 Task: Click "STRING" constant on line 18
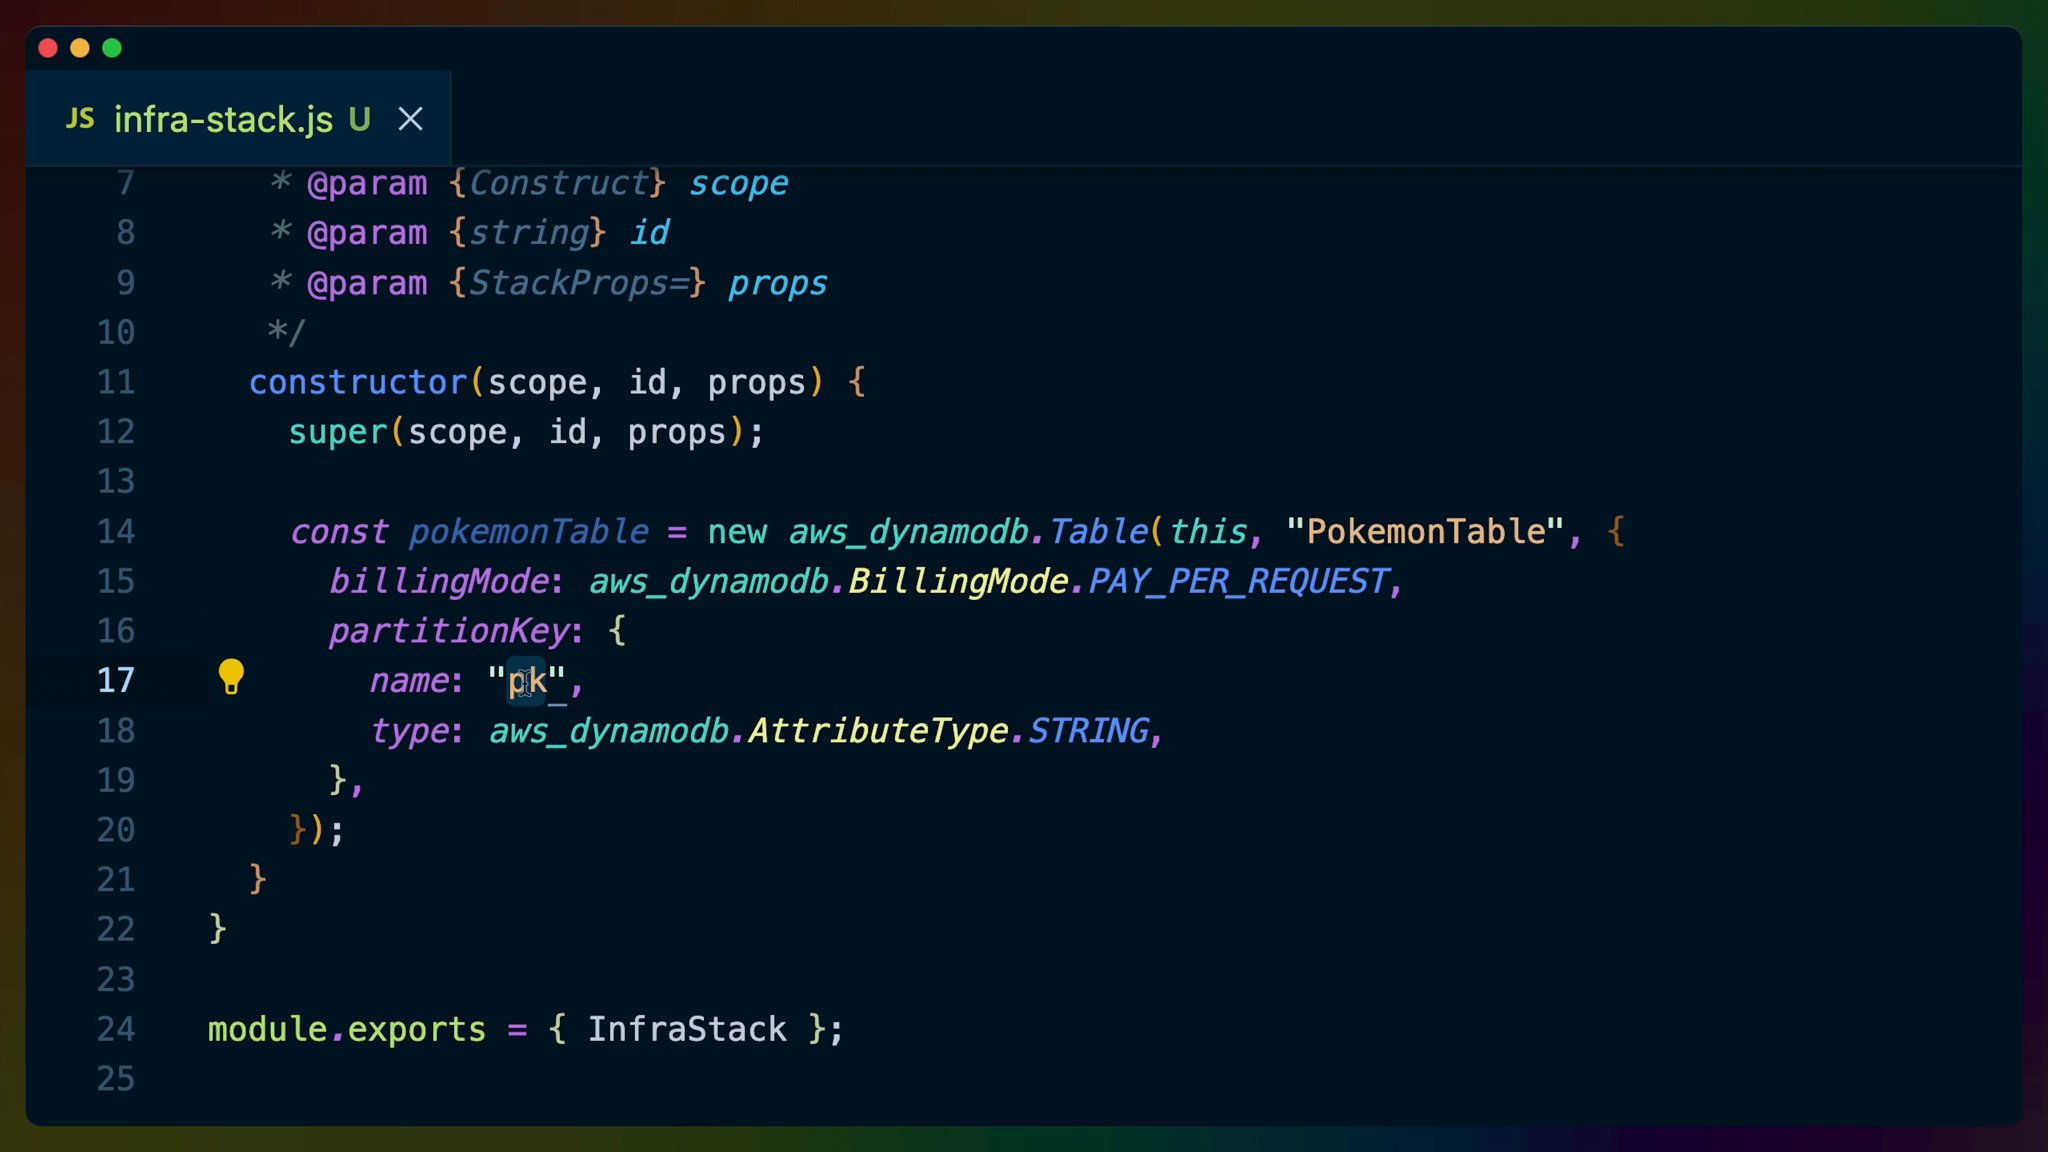pyautogui.click(x=1089, y=731)
